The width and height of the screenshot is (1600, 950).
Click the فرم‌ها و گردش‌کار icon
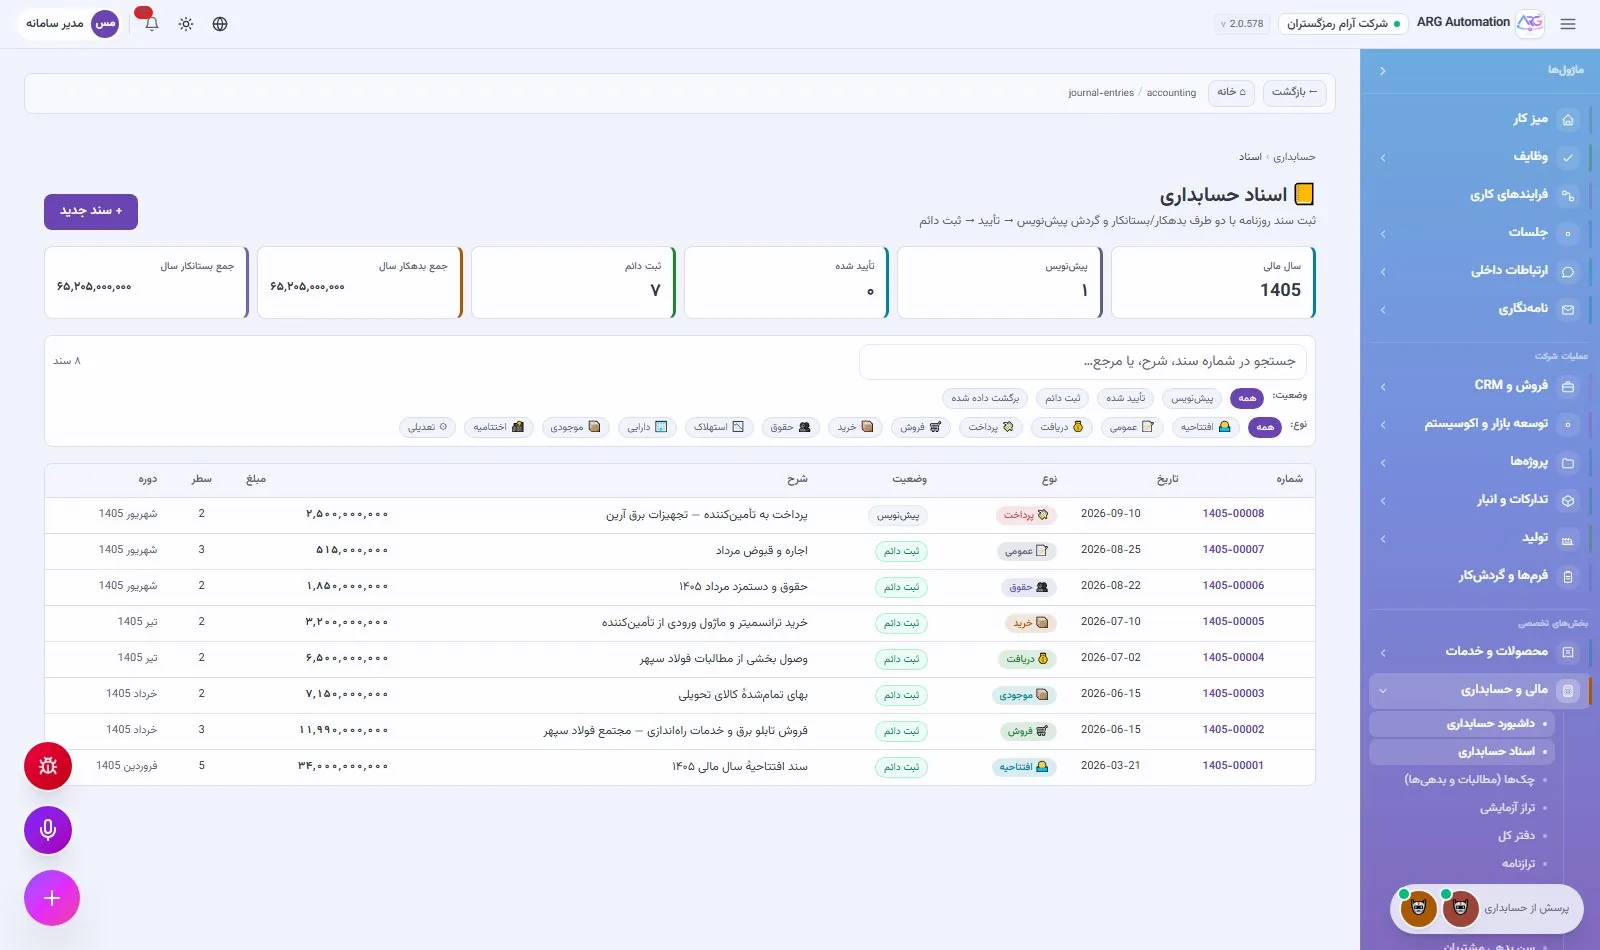click(1568, 576)
